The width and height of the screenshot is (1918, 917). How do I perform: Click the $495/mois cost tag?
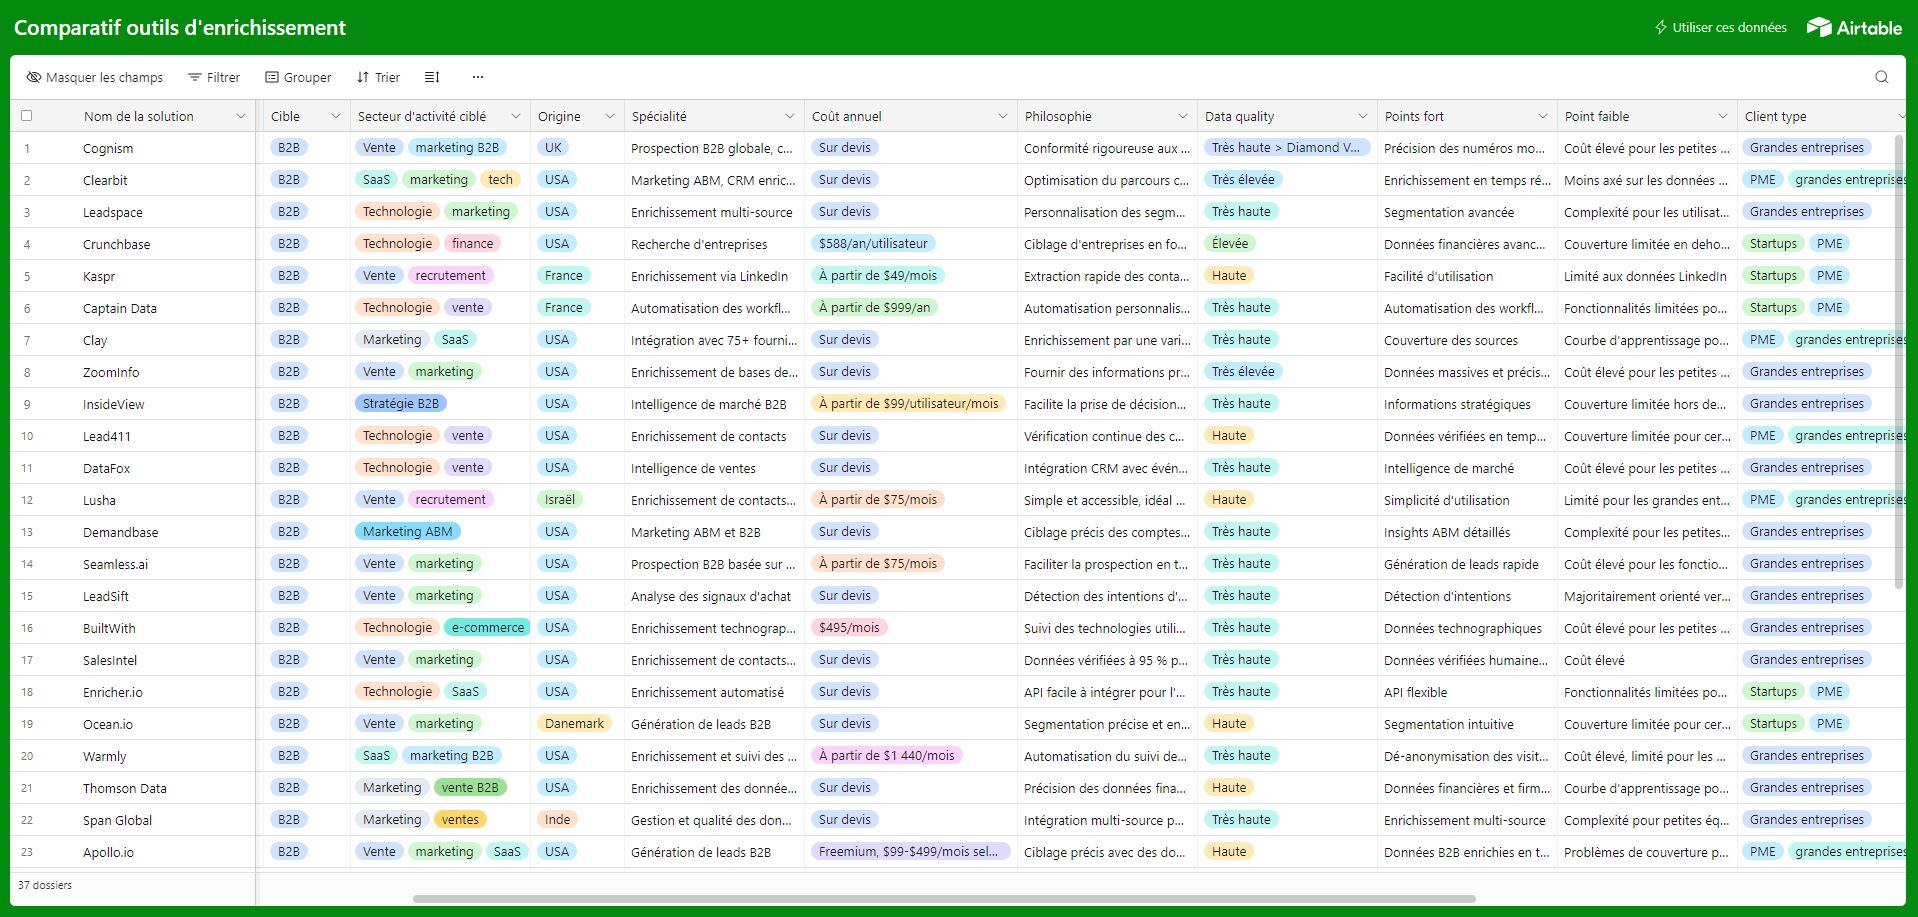[849, 627]
